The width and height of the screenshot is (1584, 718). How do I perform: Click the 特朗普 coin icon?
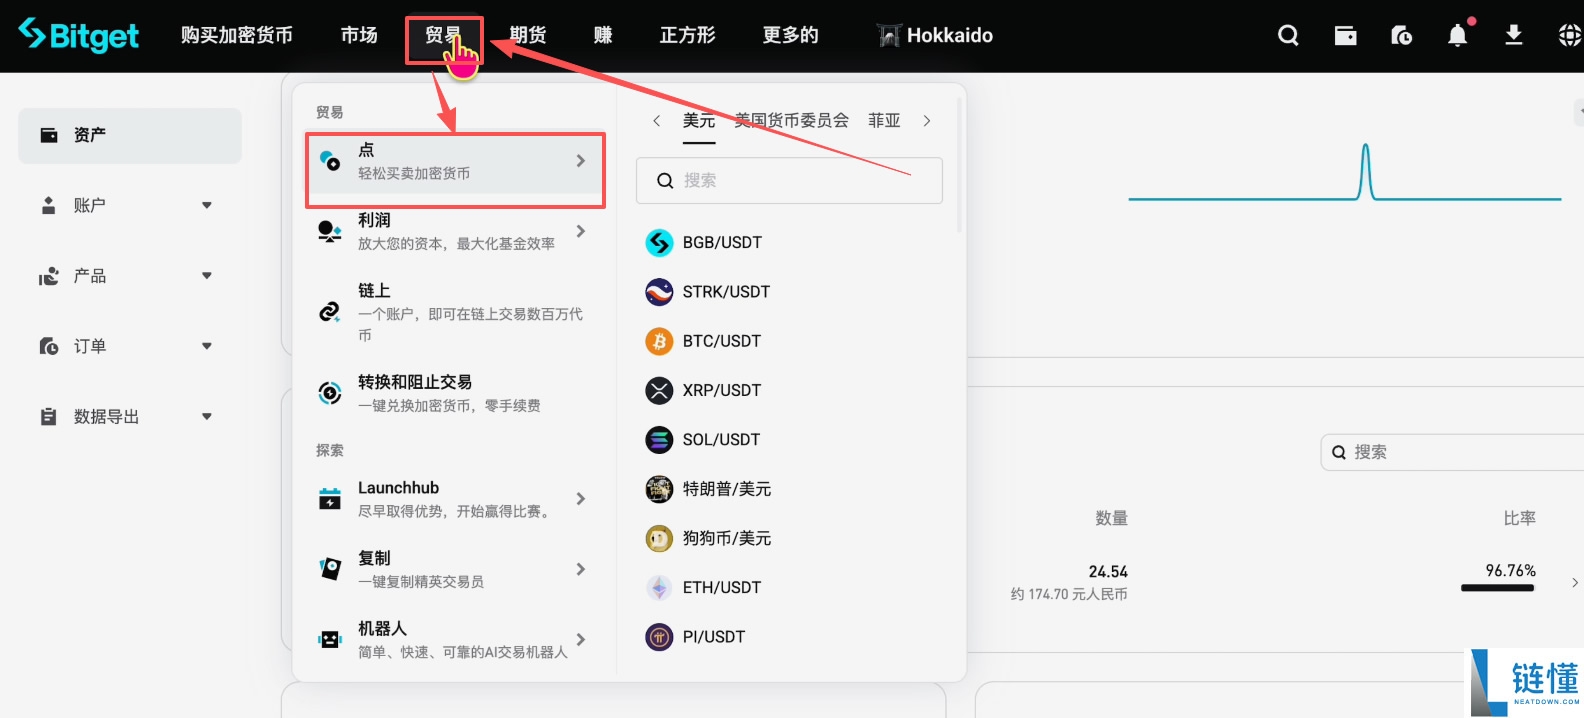(x=659, y=488)
